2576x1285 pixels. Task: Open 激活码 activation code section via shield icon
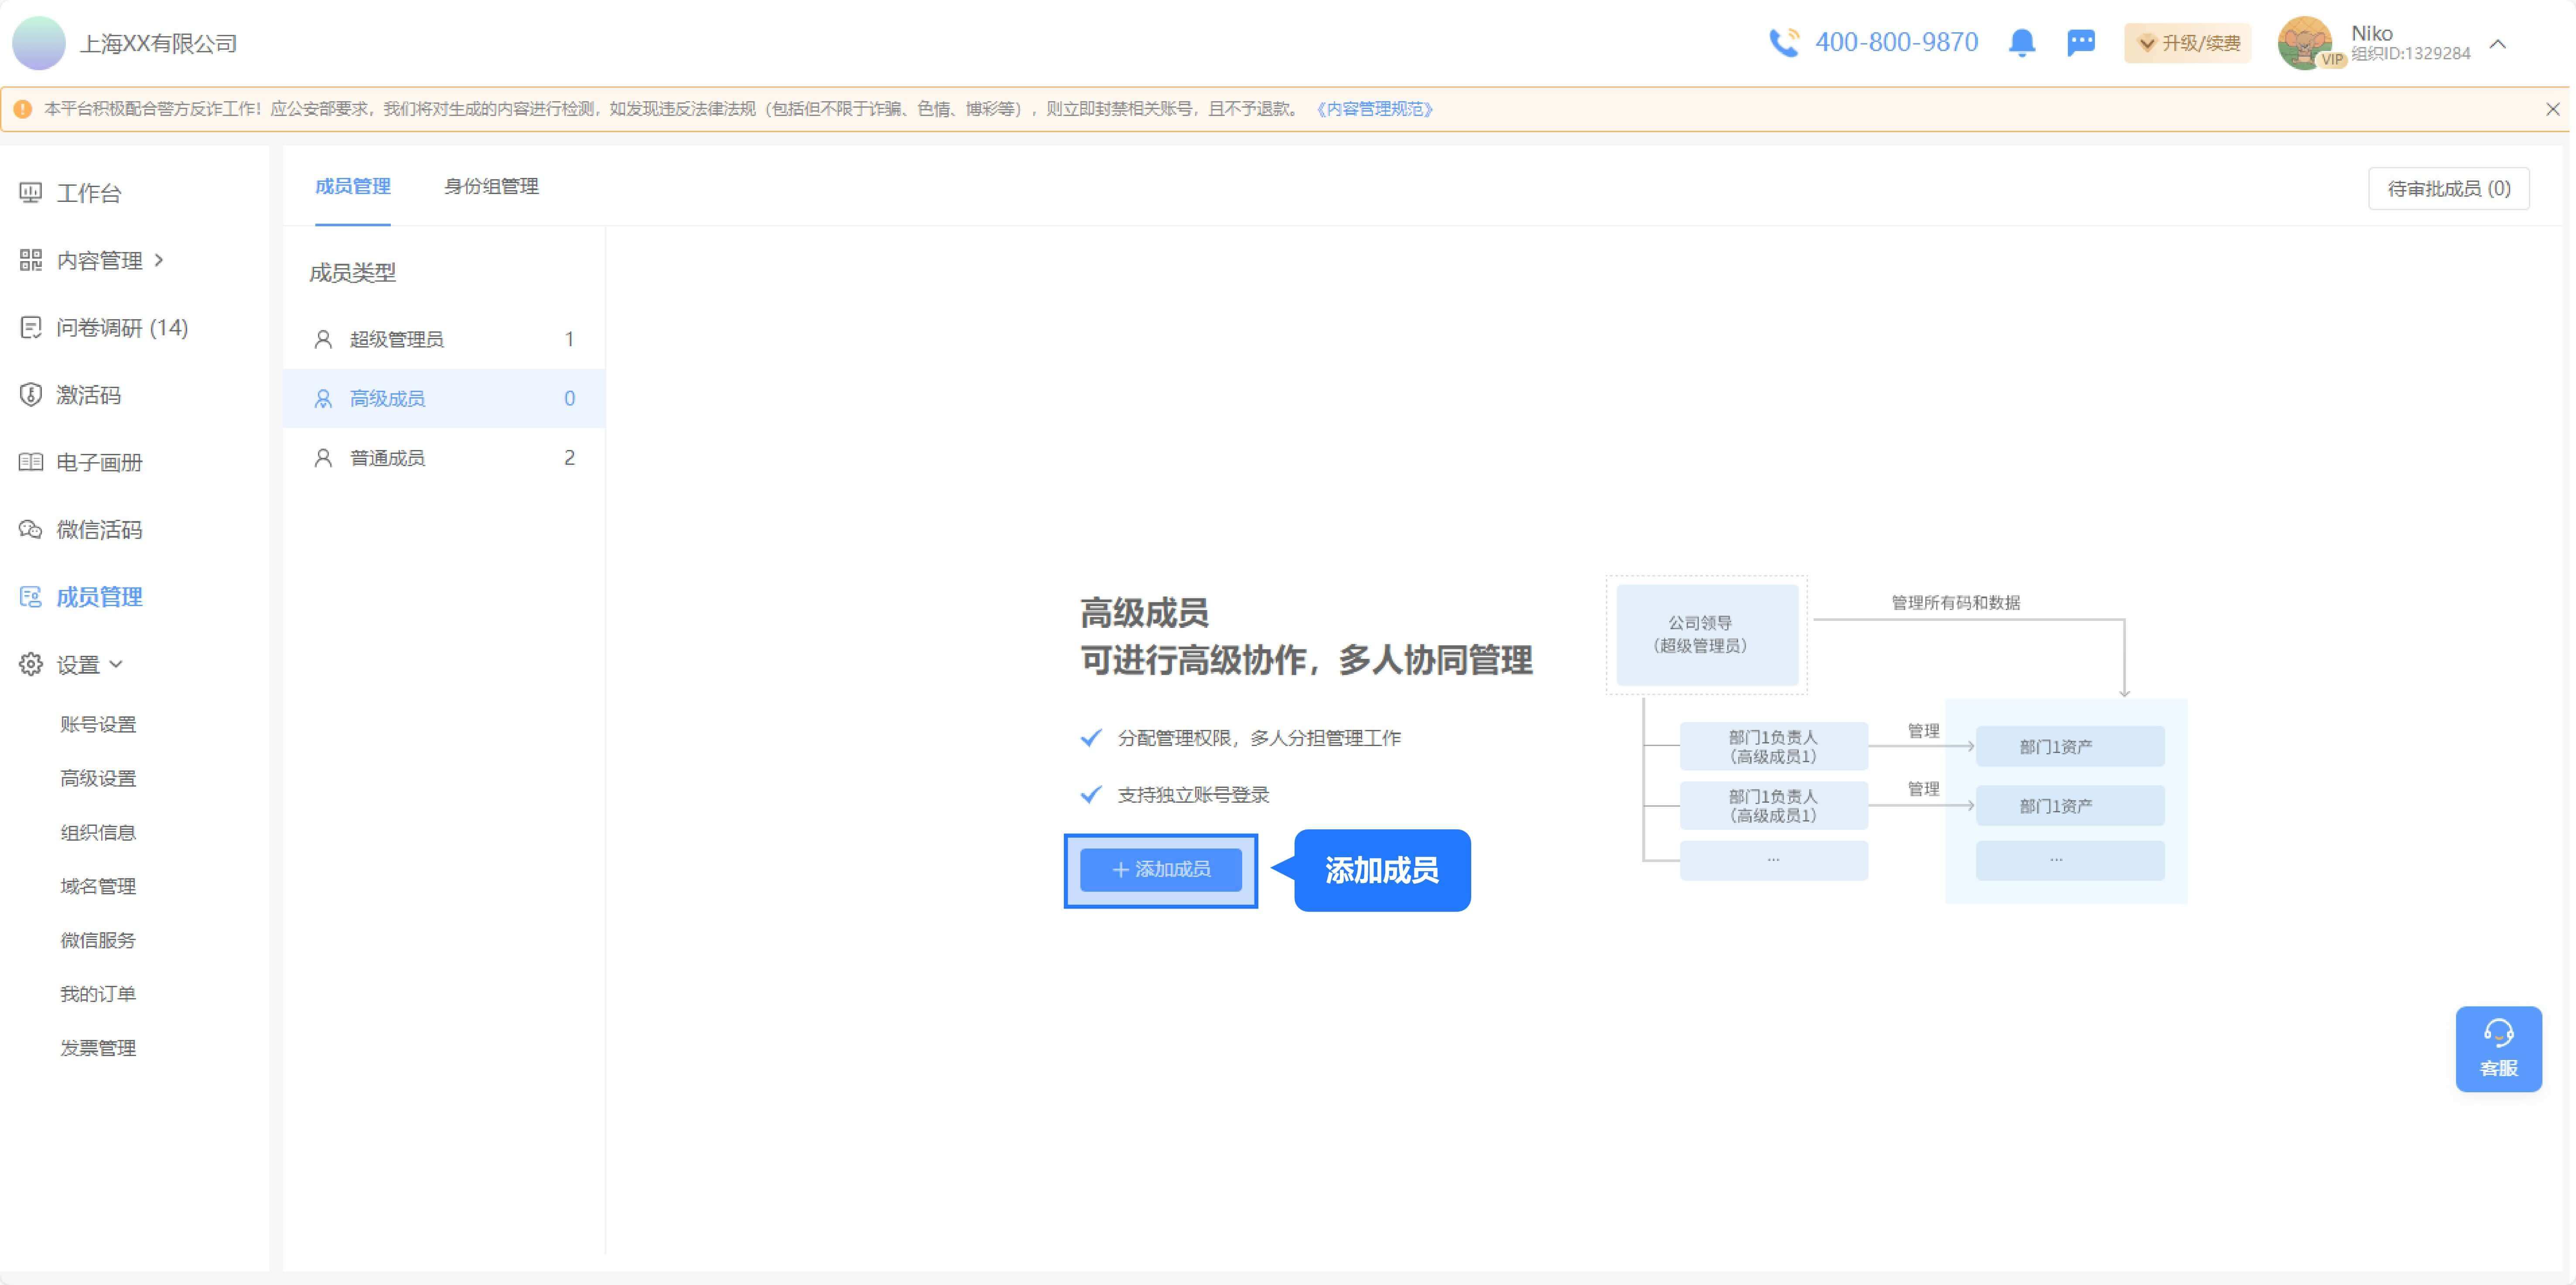coord(30,394)
